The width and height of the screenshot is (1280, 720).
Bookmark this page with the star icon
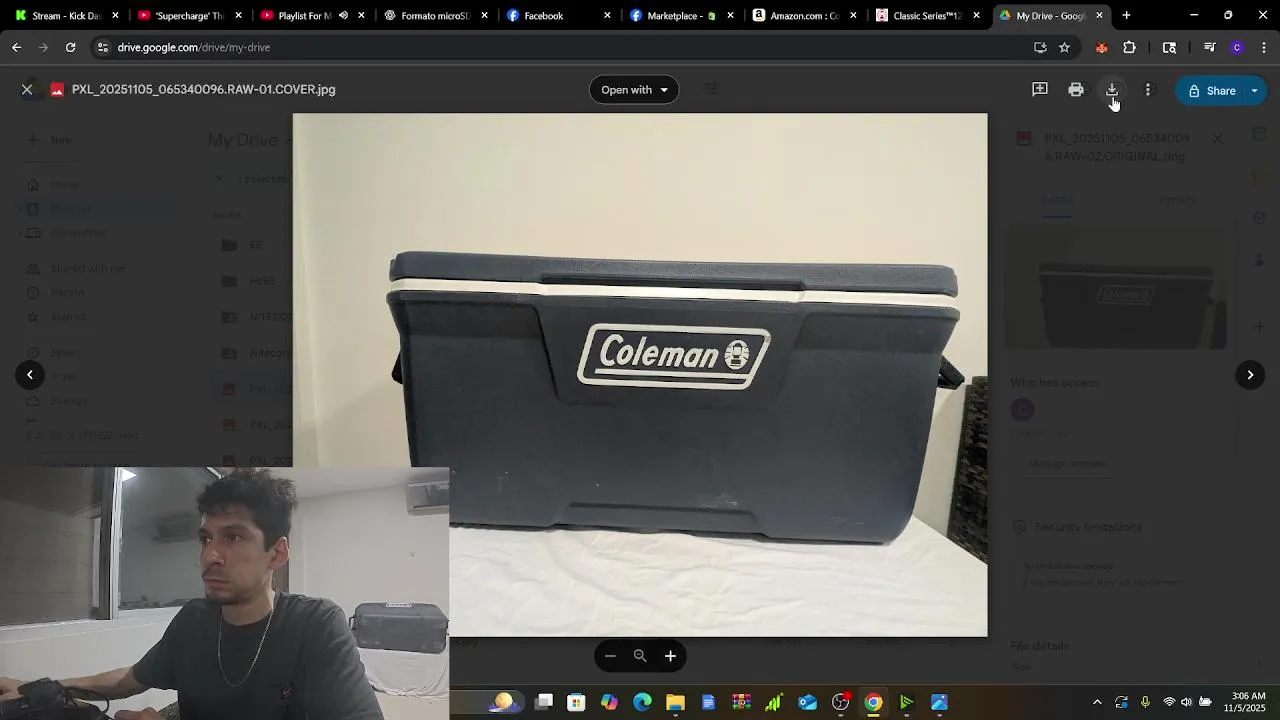pyautogui.click(x=1064, y=47)
